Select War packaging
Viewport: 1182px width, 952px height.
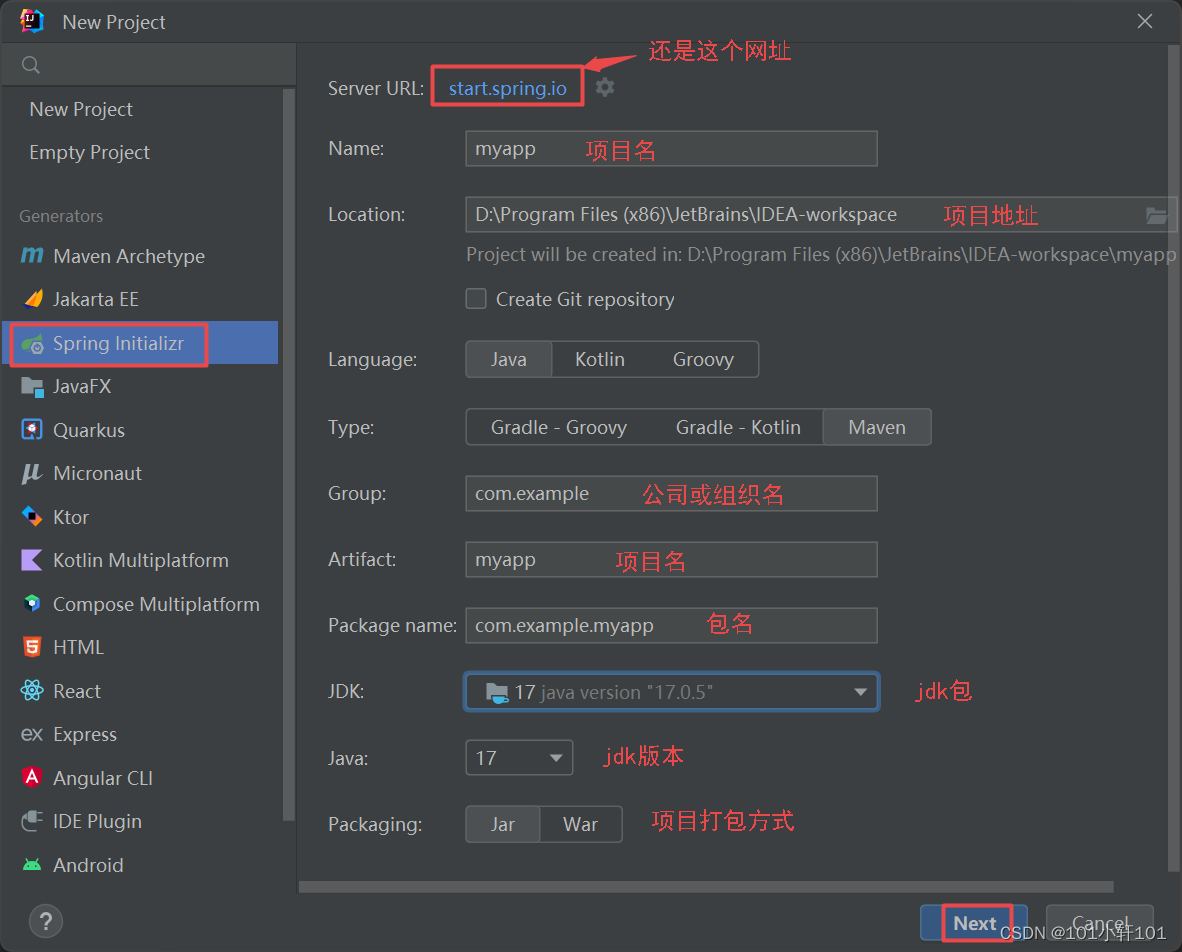[580, 824]
